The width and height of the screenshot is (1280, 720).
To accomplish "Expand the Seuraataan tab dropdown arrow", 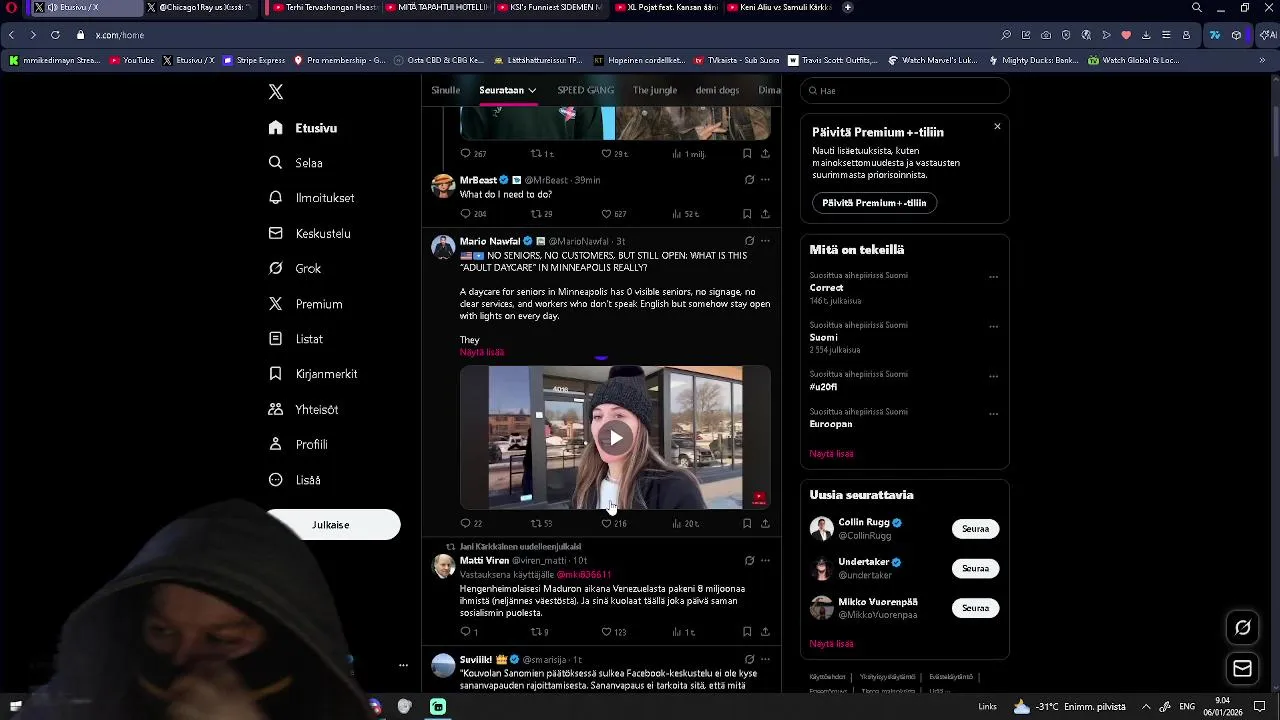I will 532,91.
